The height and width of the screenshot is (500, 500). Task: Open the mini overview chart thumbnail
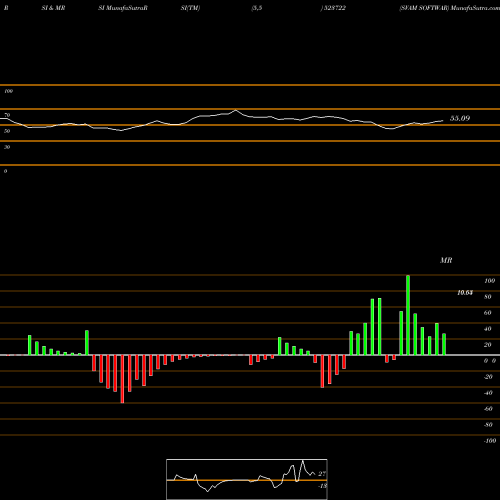point(247,479)
